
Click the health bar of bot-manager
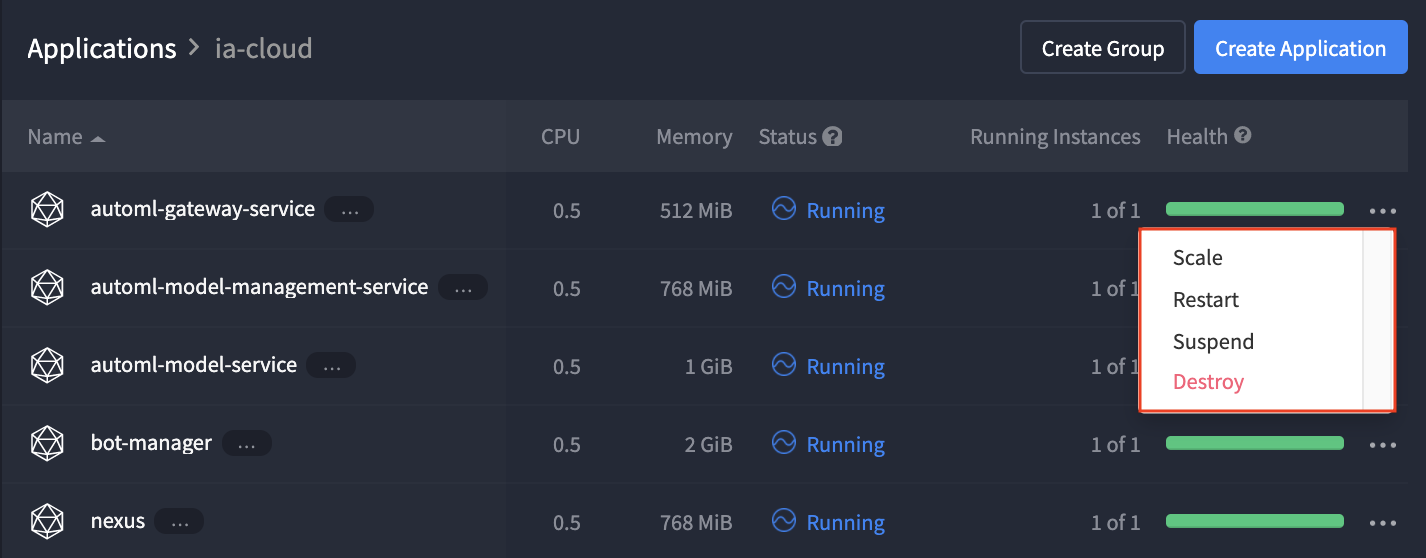[x=1255, y=443]
